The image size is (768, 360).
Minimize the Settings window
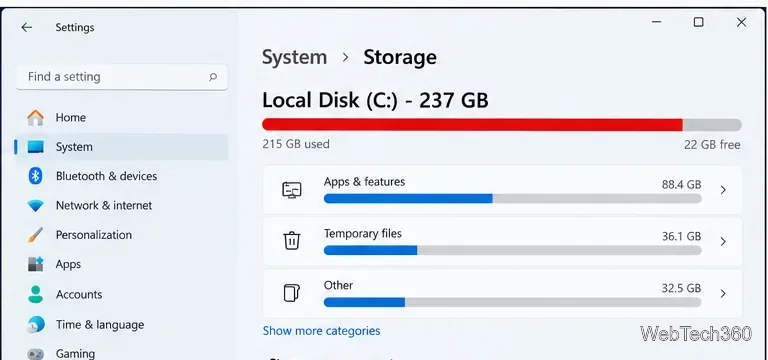click(x=656, y=22)
